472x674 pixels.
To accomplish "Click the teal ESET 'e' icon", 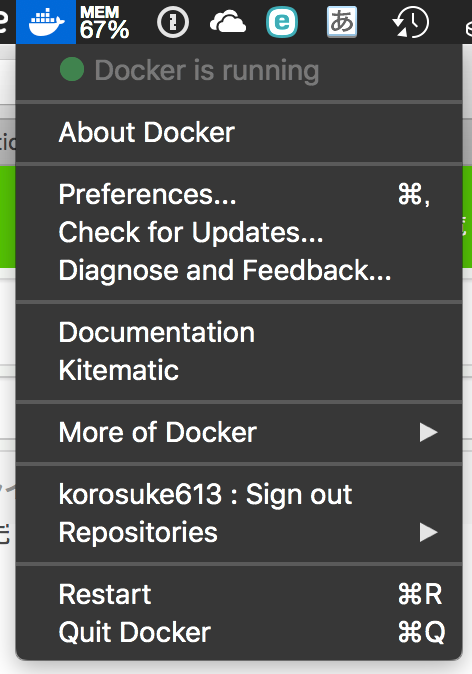I will [282, 22].
